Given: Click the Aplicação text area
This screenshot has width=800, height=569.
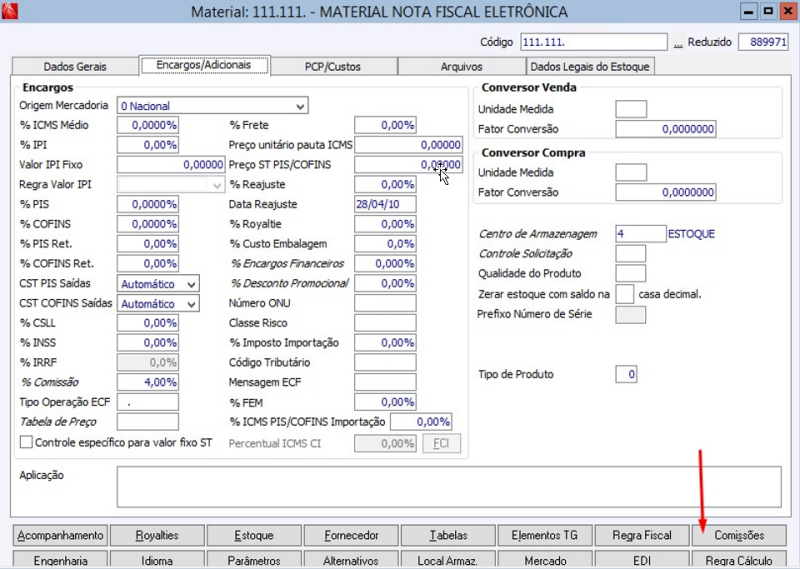Looking at the screenshot, I should [x=449, y=487].
